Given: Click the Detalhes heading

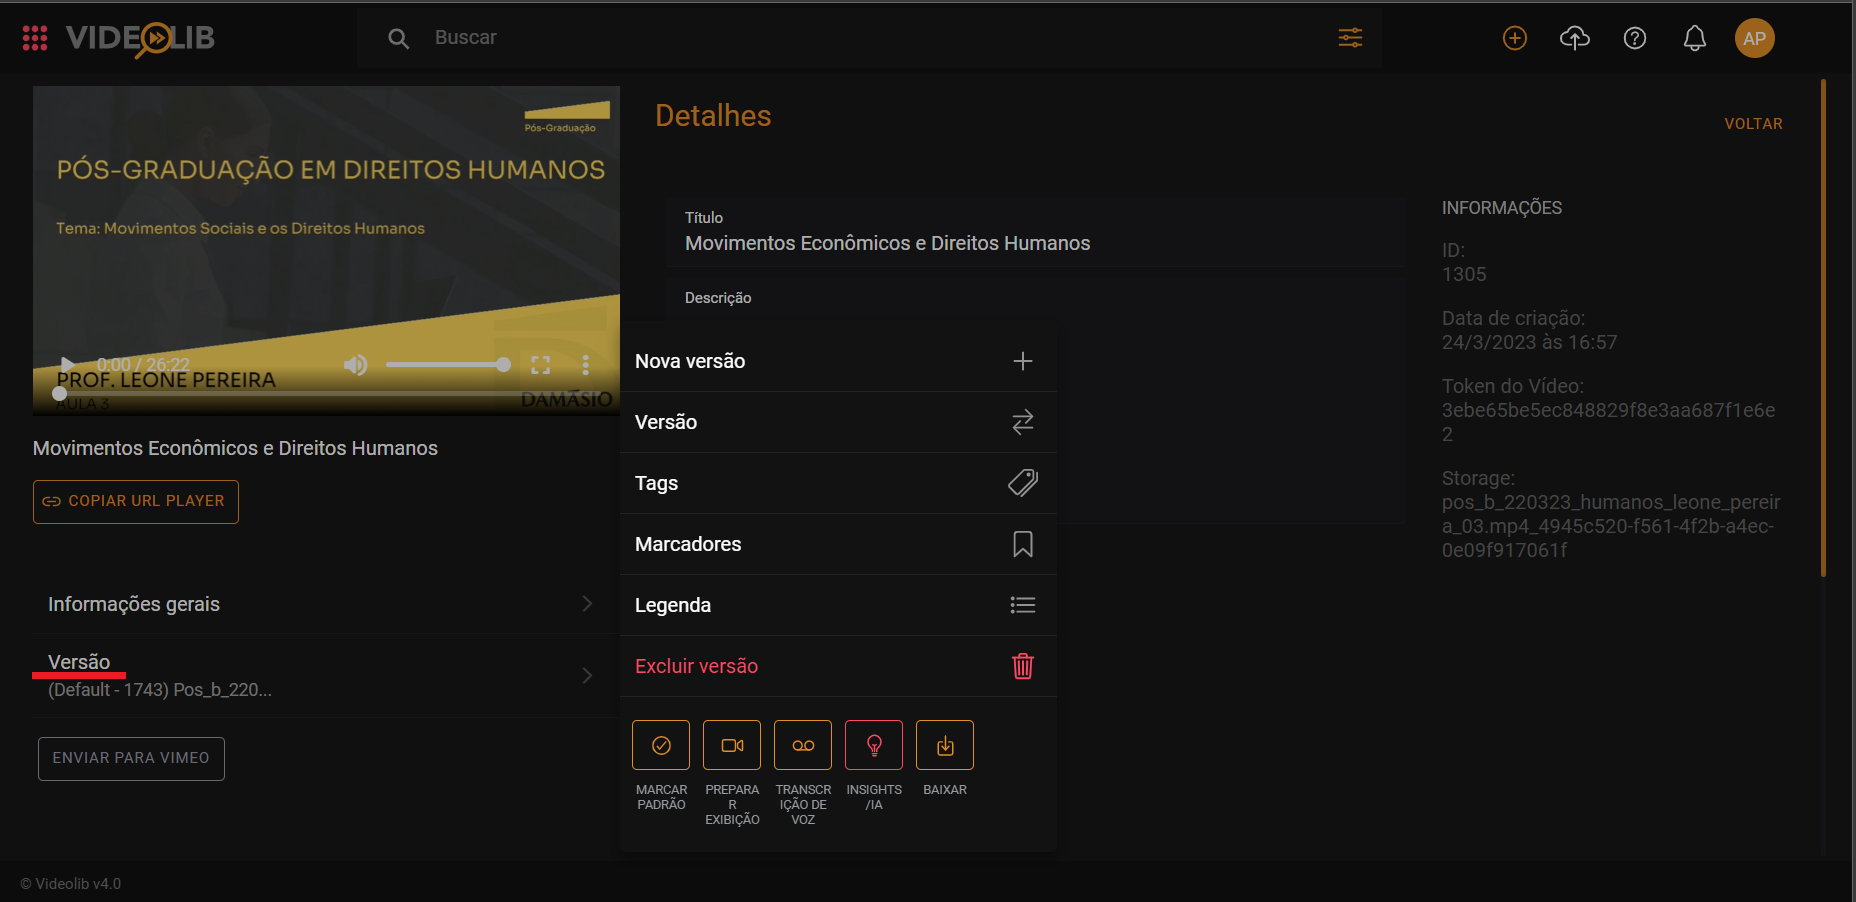Looking at the screenshot, I should tap(713, 116).
